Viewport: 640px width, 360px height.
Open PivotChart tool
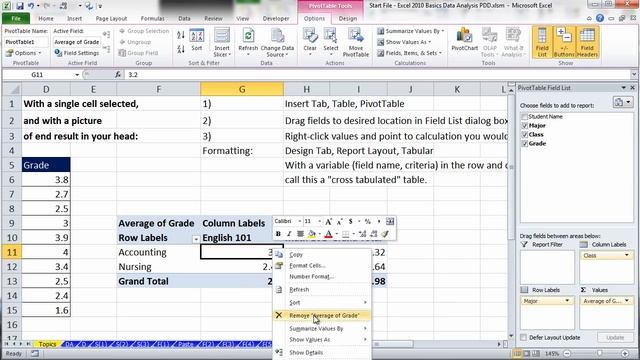point(464,40)
